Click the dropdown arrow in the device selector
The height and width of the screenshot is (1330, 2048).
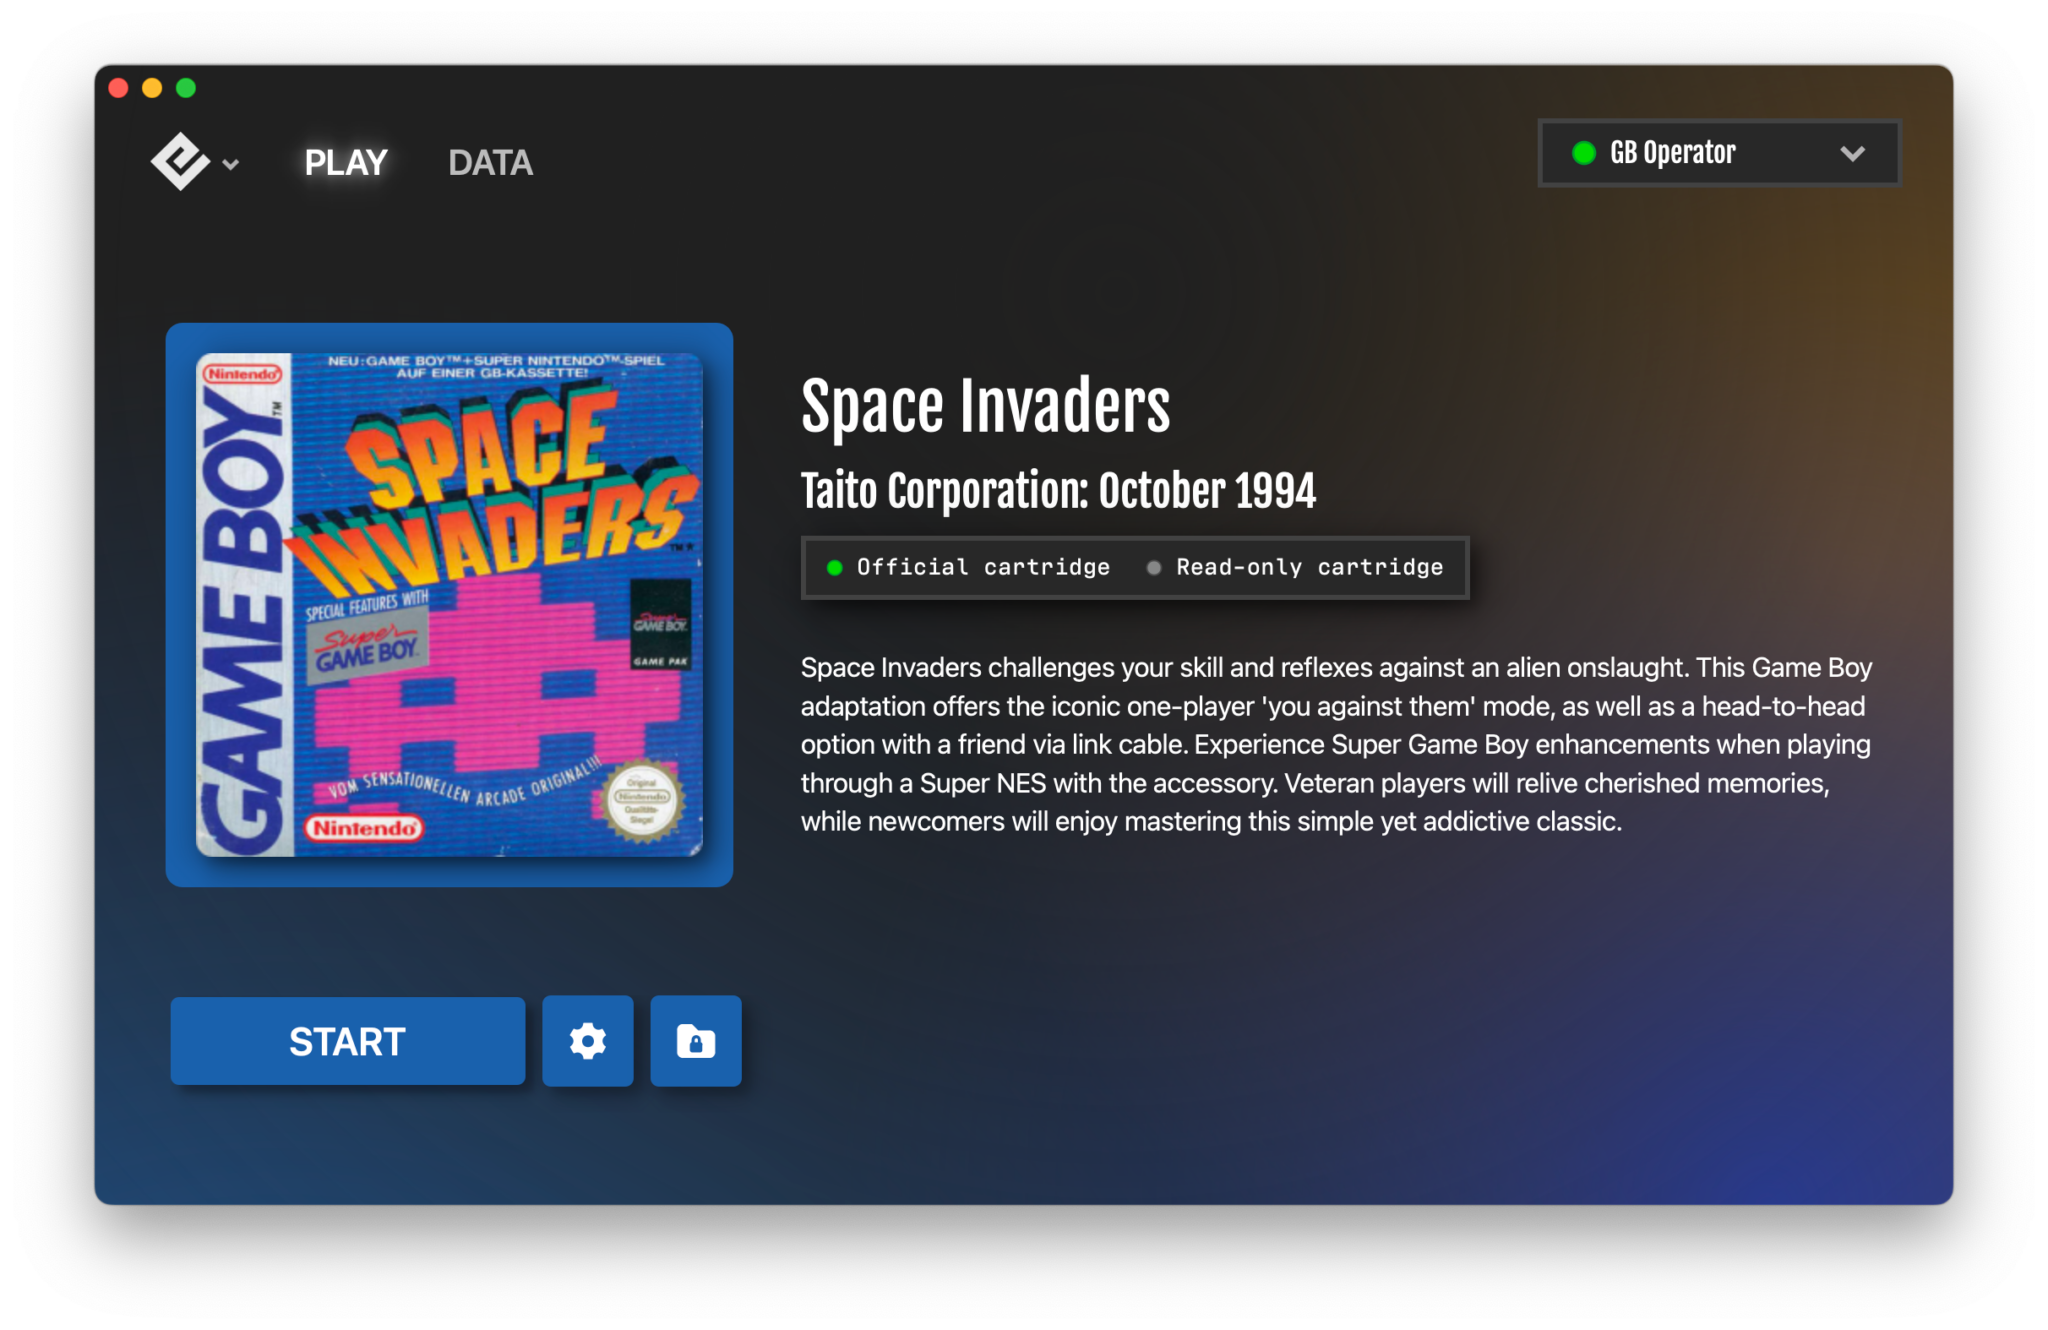1852,153
